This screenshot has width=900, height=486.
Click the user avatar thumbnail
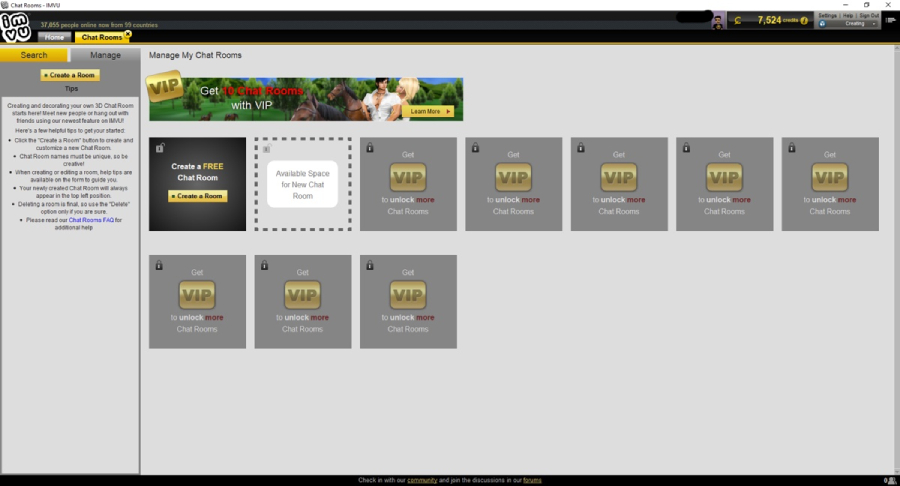(x=717, y=22)
